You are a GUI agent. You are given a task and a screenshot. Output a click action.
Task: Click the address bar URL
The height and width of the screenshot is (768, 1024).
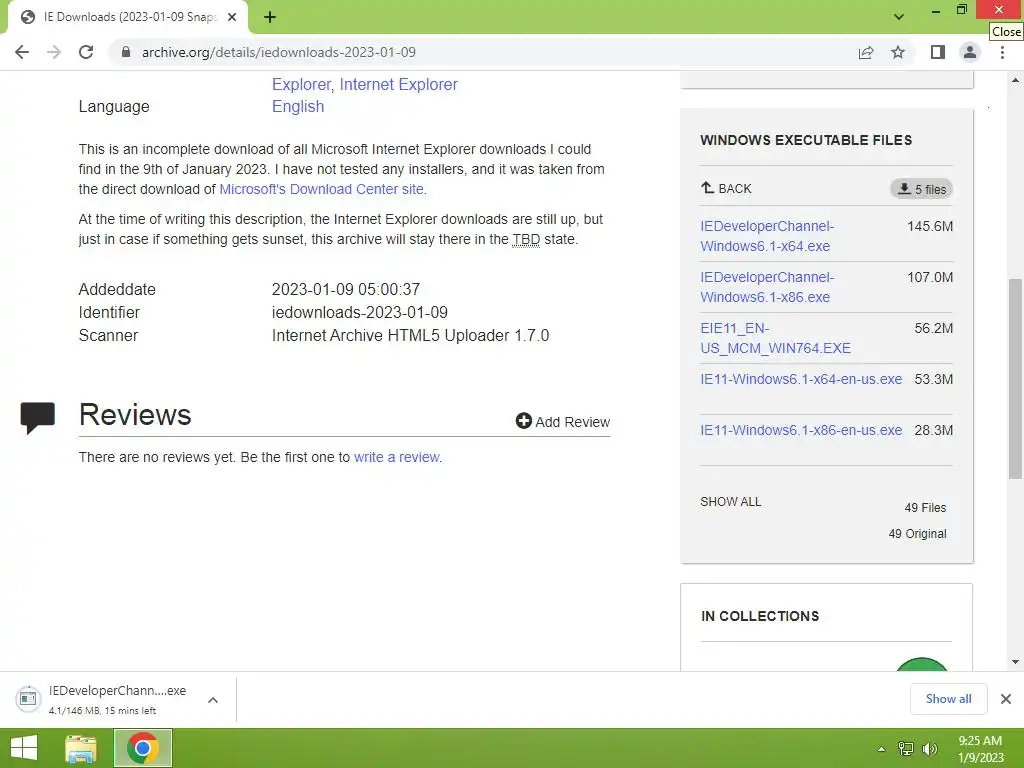(279, 52)
